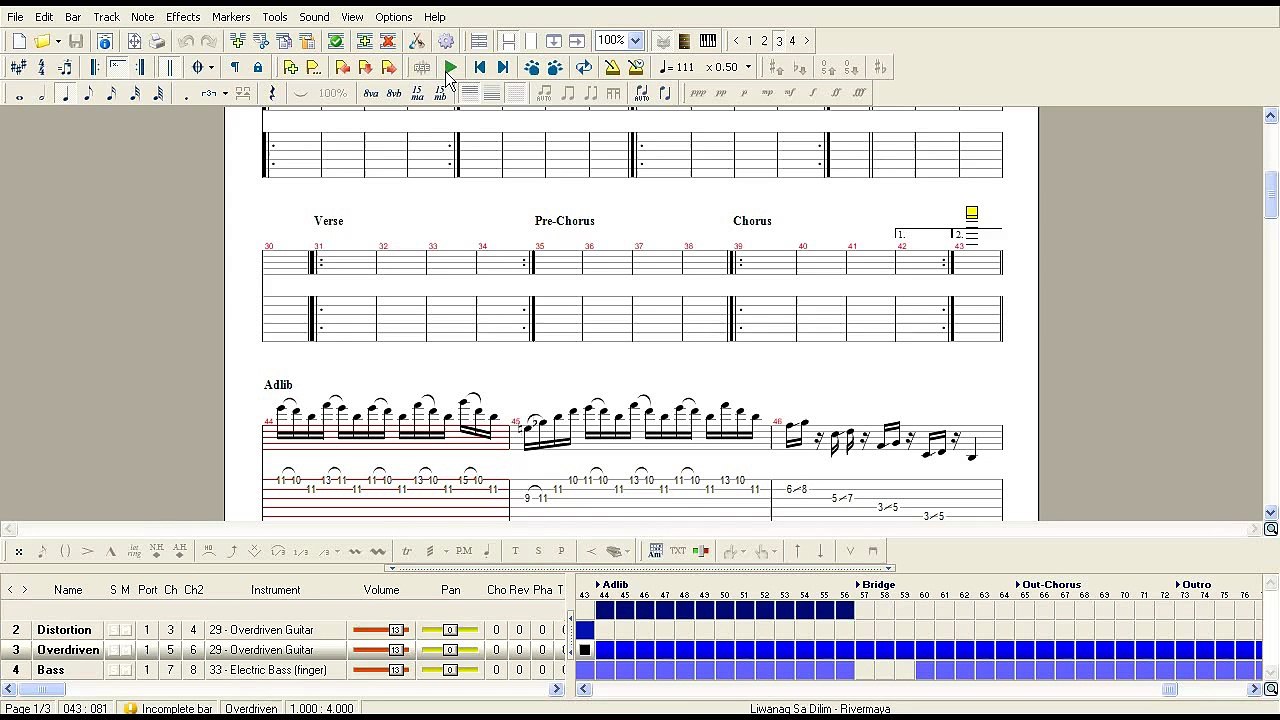
Task: Open the Bass track instrument selector
Action: click(276, 670)
